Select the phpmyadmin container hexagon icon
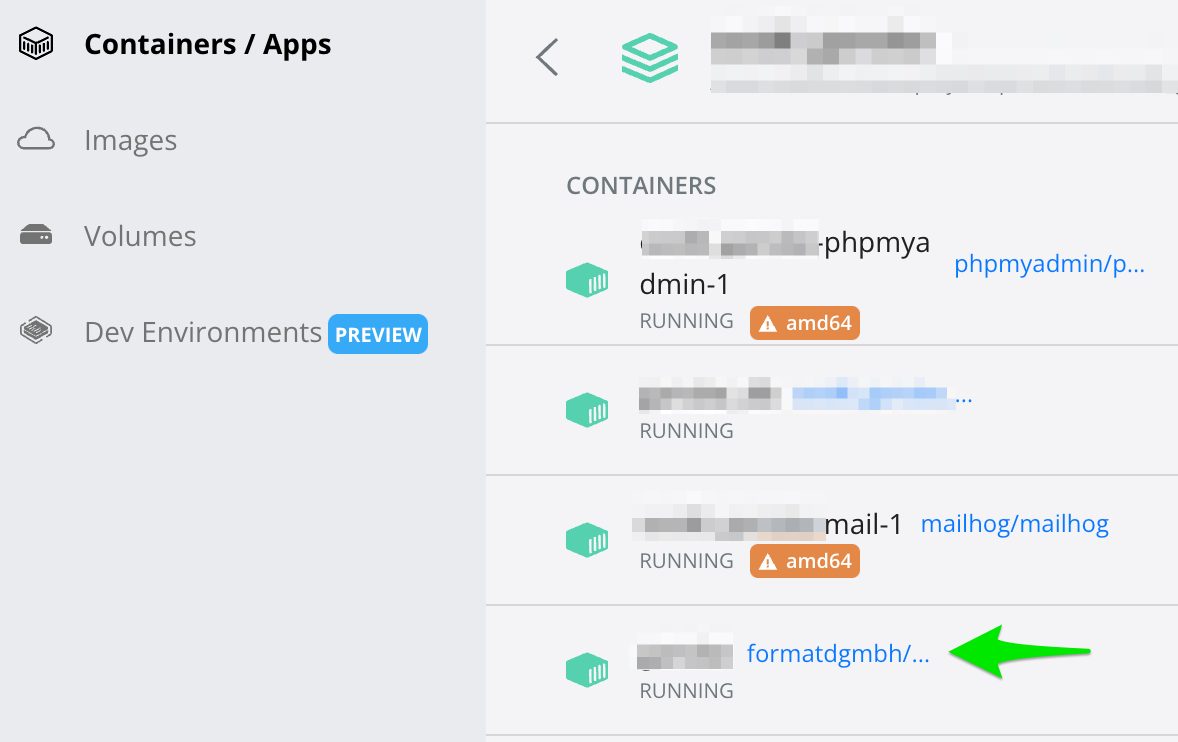 587,280
